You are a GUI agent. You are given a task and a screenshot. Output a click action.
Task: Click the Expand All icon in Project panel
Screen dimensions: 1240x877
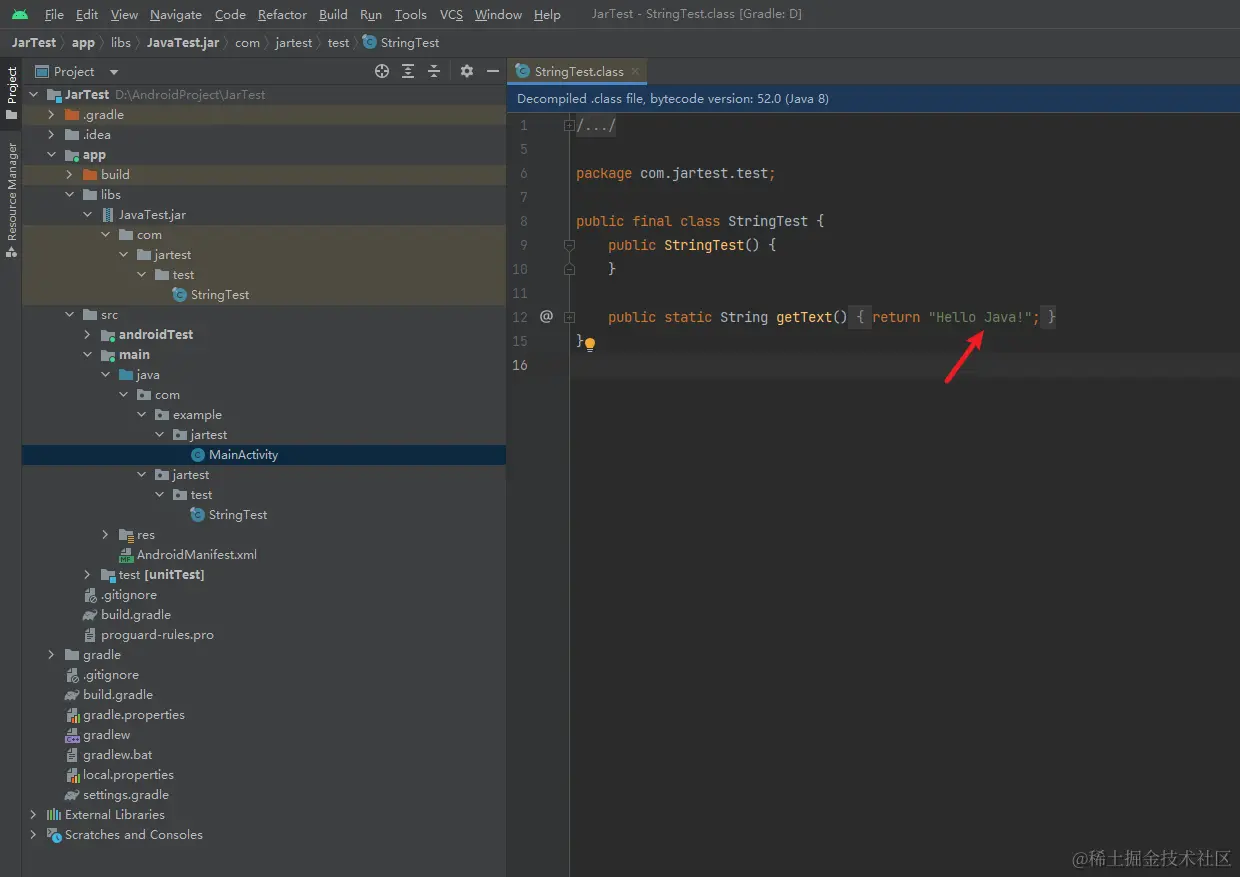tap(408, 71)
